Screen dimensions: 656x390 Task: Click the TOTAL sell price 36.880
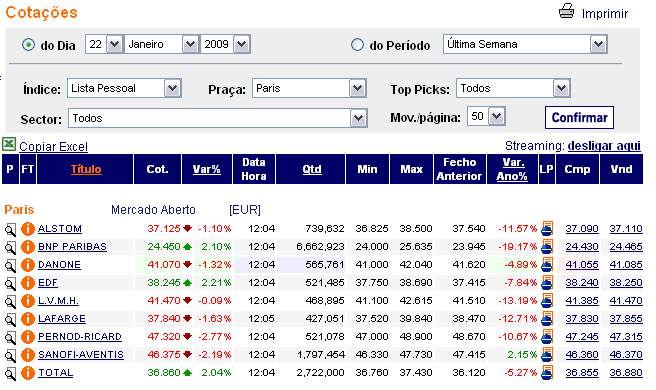(626, 373)
